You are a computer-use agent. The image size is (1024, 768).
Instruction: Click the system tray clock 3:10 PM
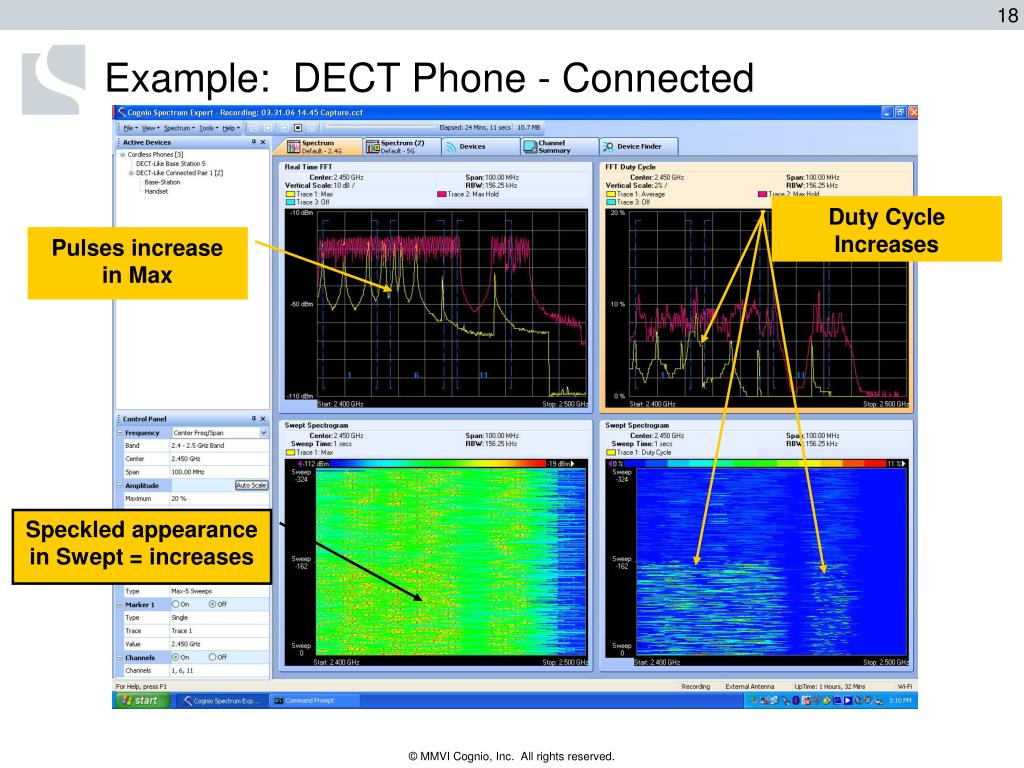point(900,701)
